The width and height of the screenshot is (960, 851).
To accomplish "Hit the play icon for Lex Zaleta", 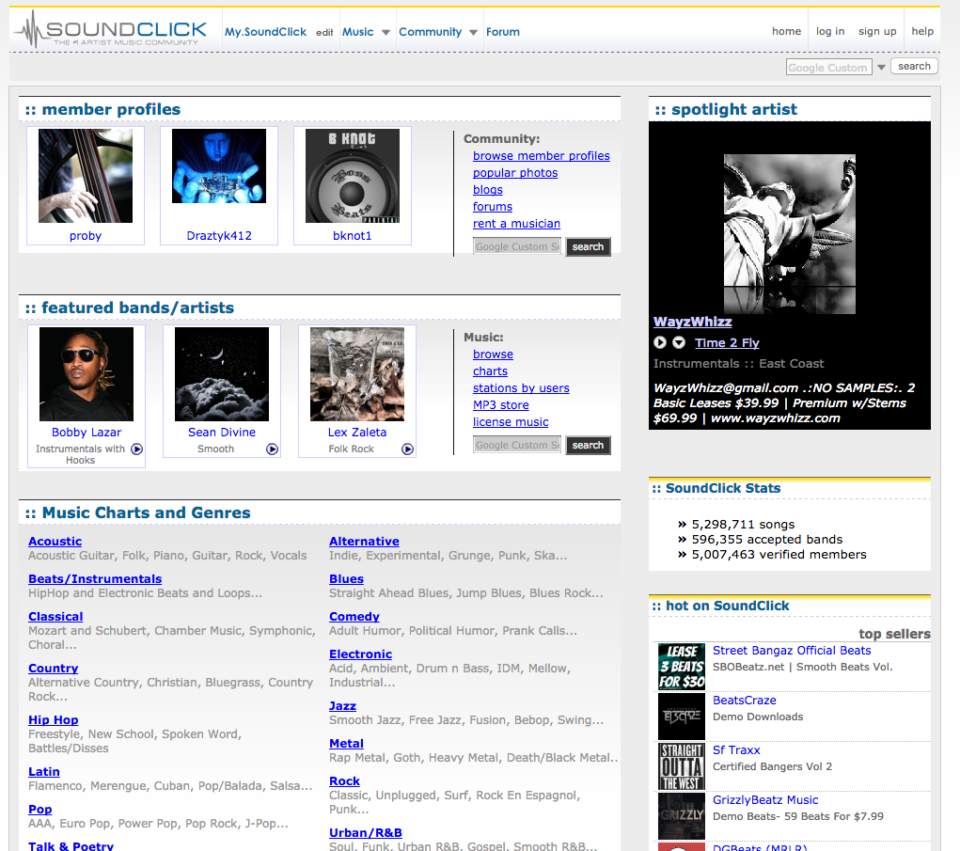I will coord(407,449).
